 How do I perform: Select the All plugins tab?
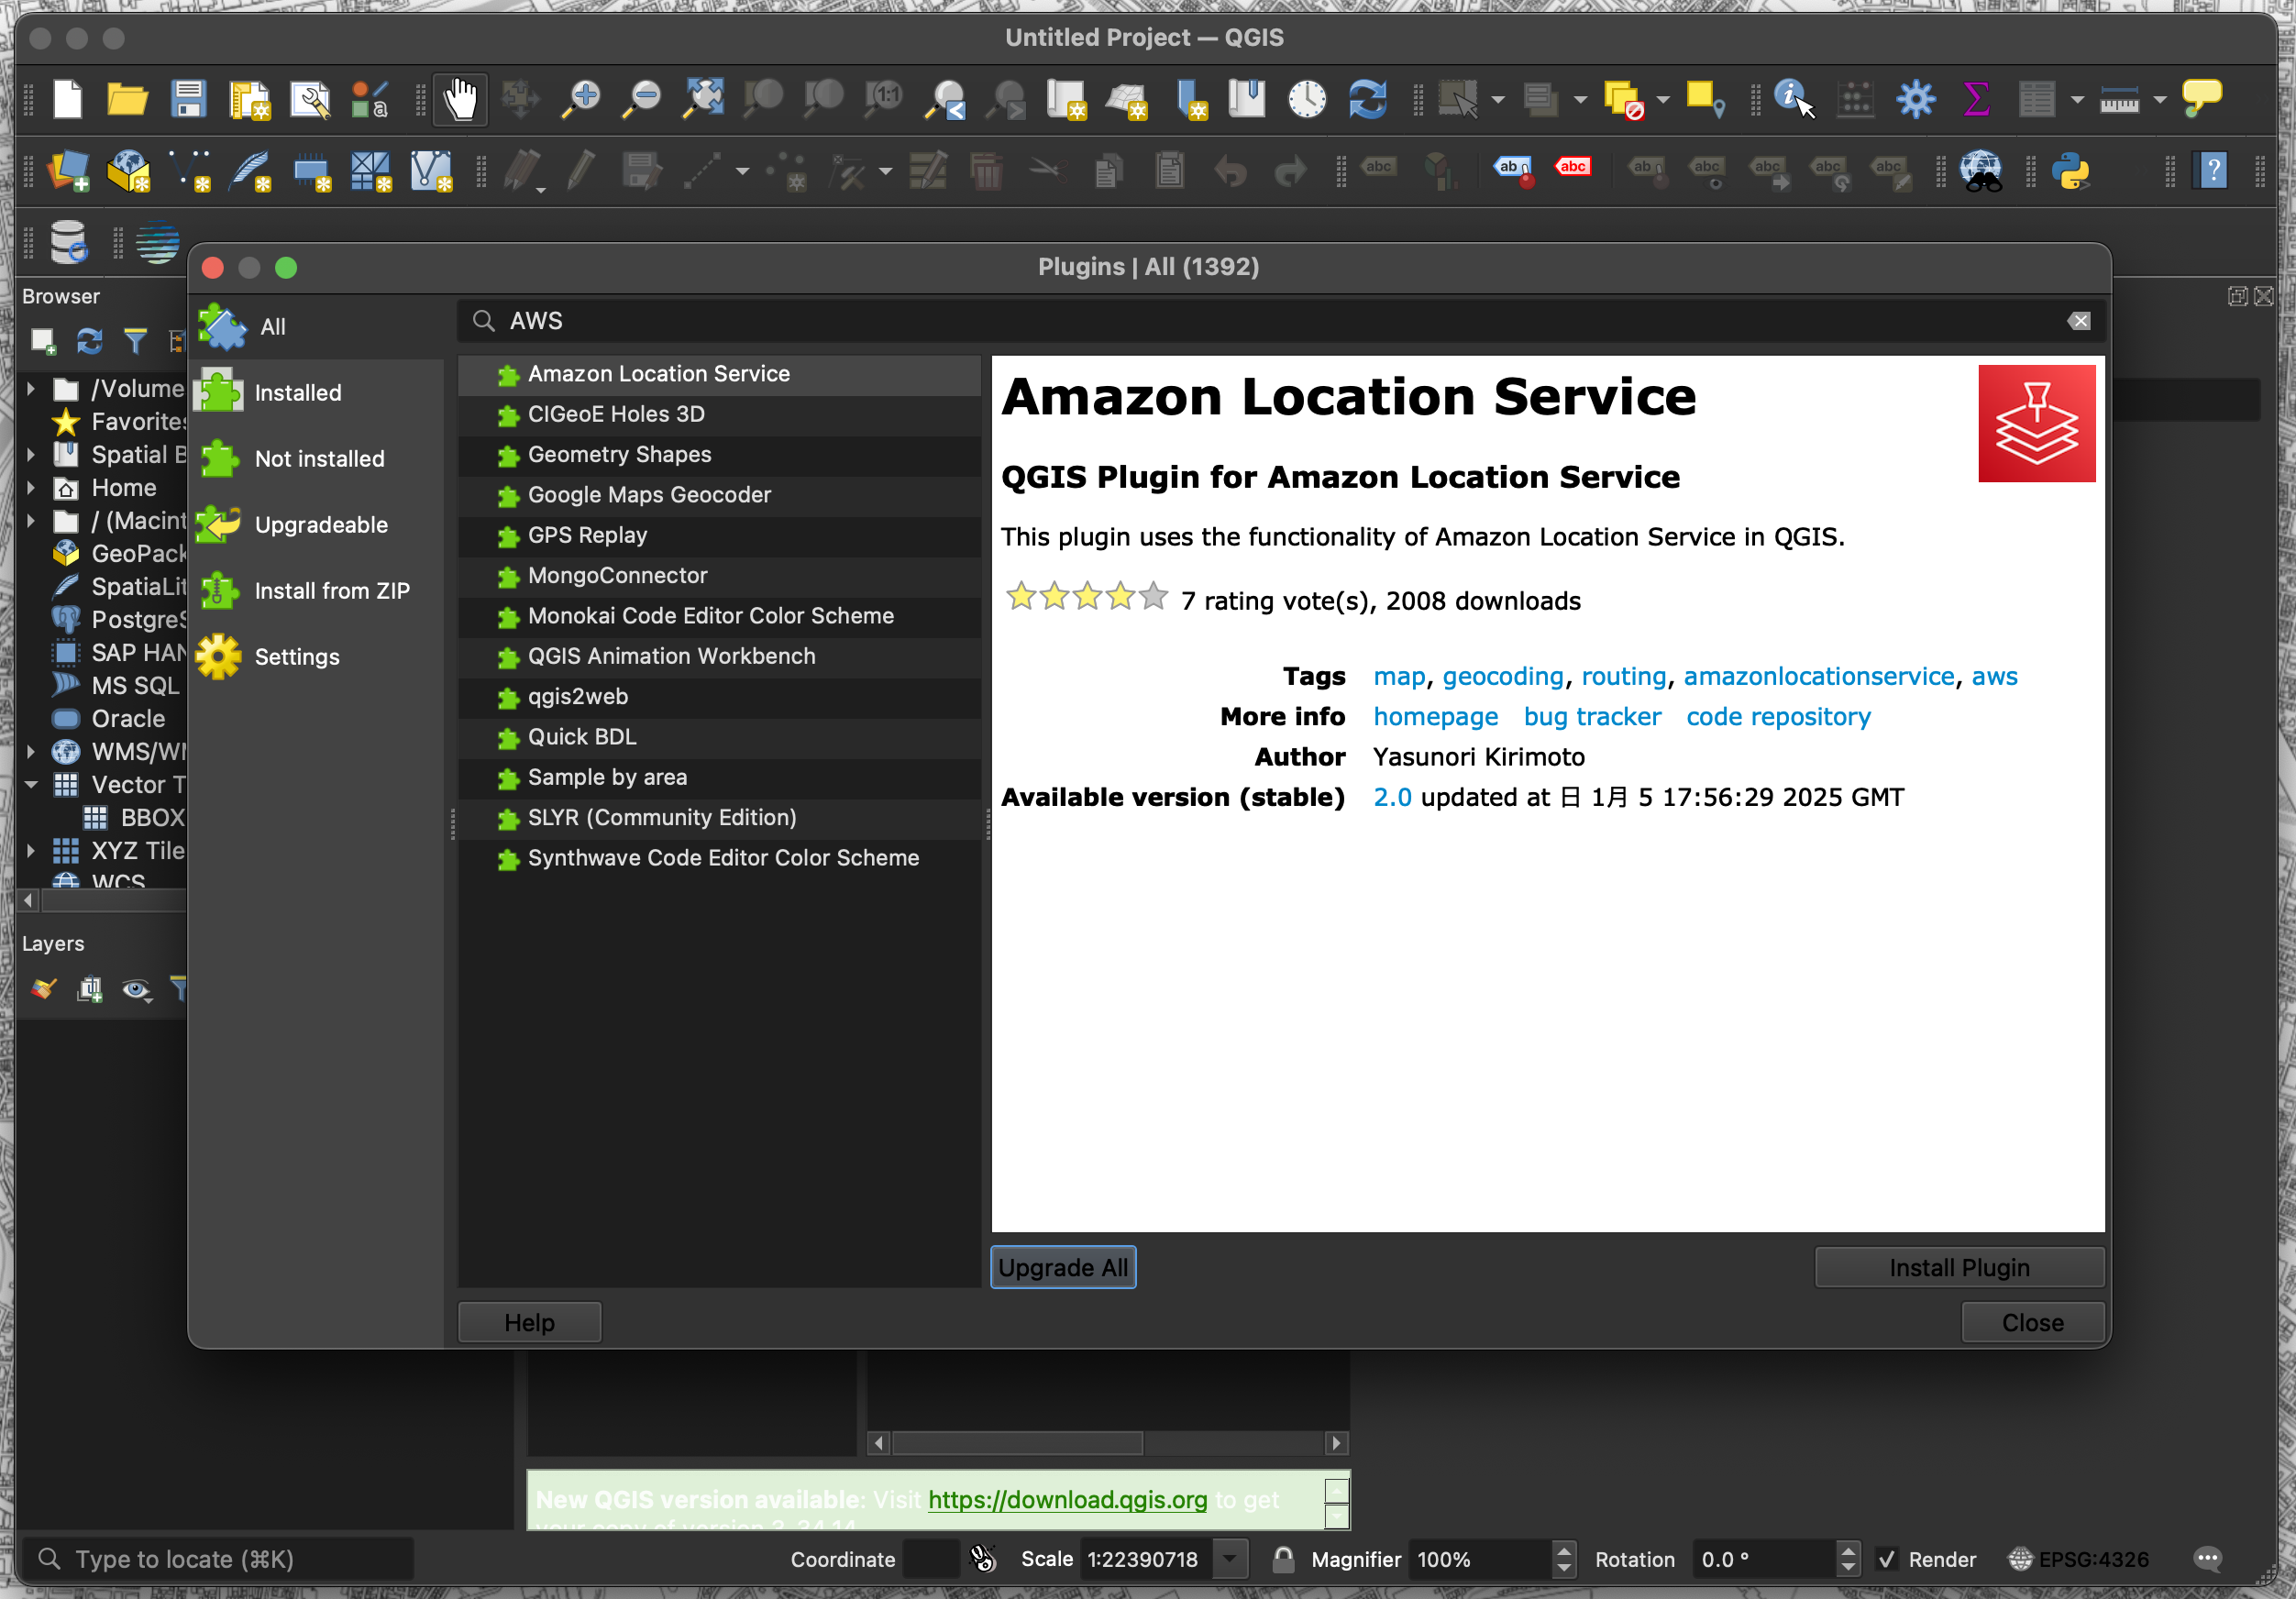tap(316, 326)
